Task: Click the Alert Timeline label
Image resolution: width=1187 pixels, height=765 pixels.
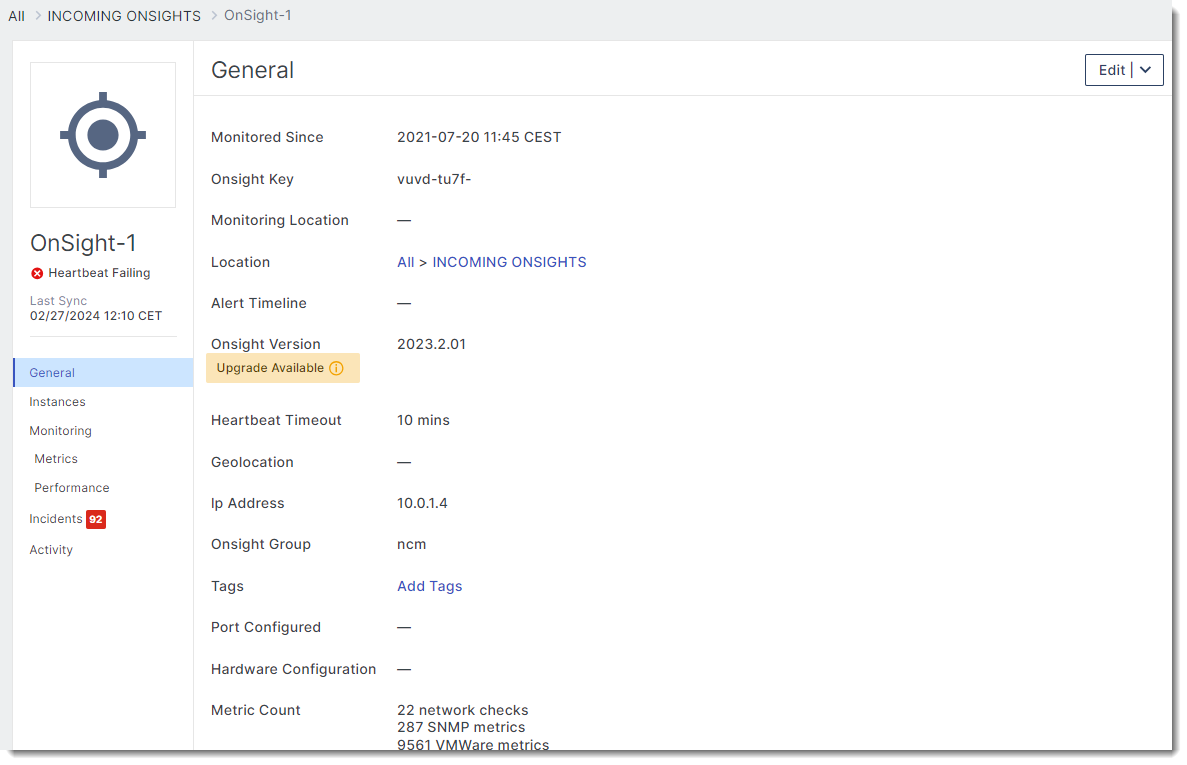Action: point(259,303)
